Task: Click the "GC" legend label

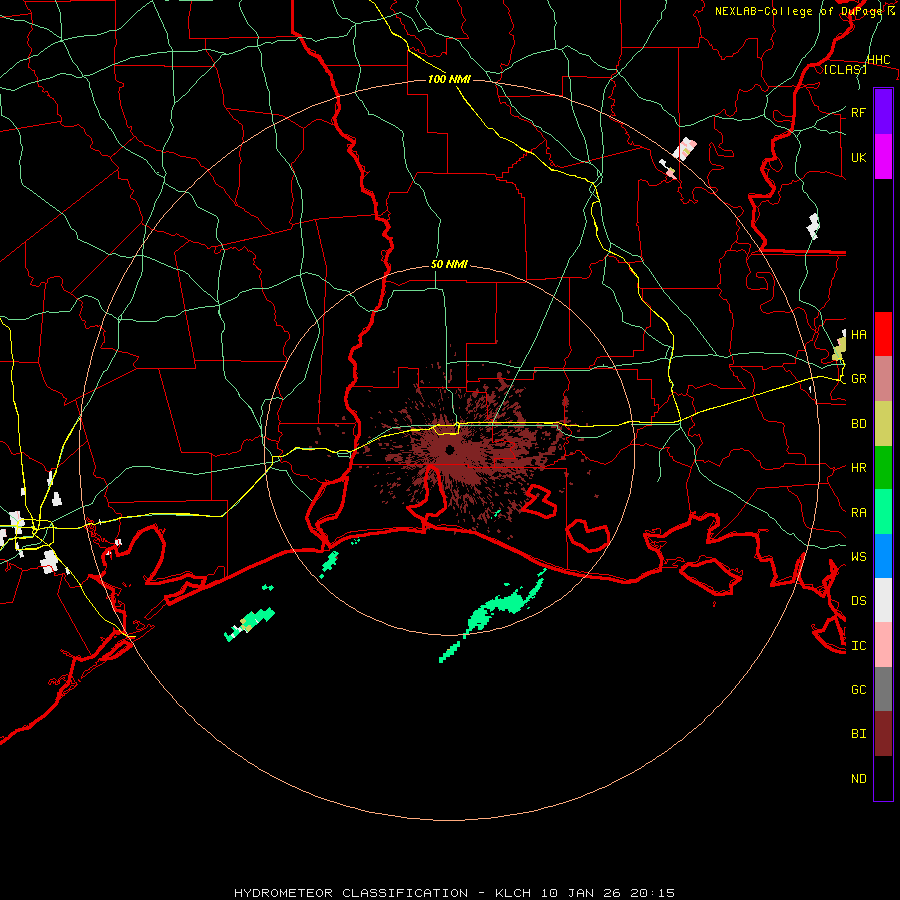Action: 858,690
